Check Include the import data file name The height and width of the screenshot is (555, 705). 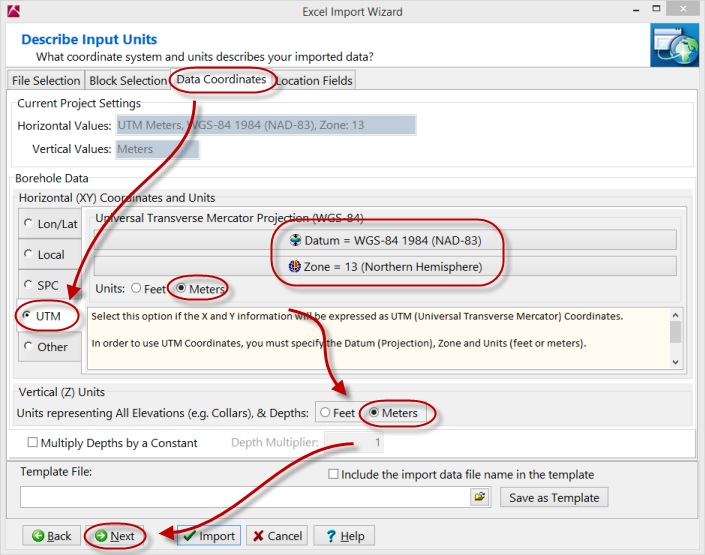[x=334, y=474]
